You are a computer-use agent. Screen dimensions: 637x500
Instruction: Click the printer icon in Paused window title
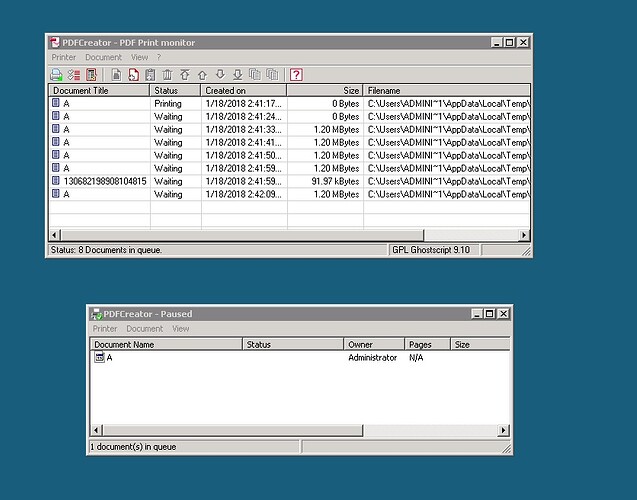[x=96, y=314]
